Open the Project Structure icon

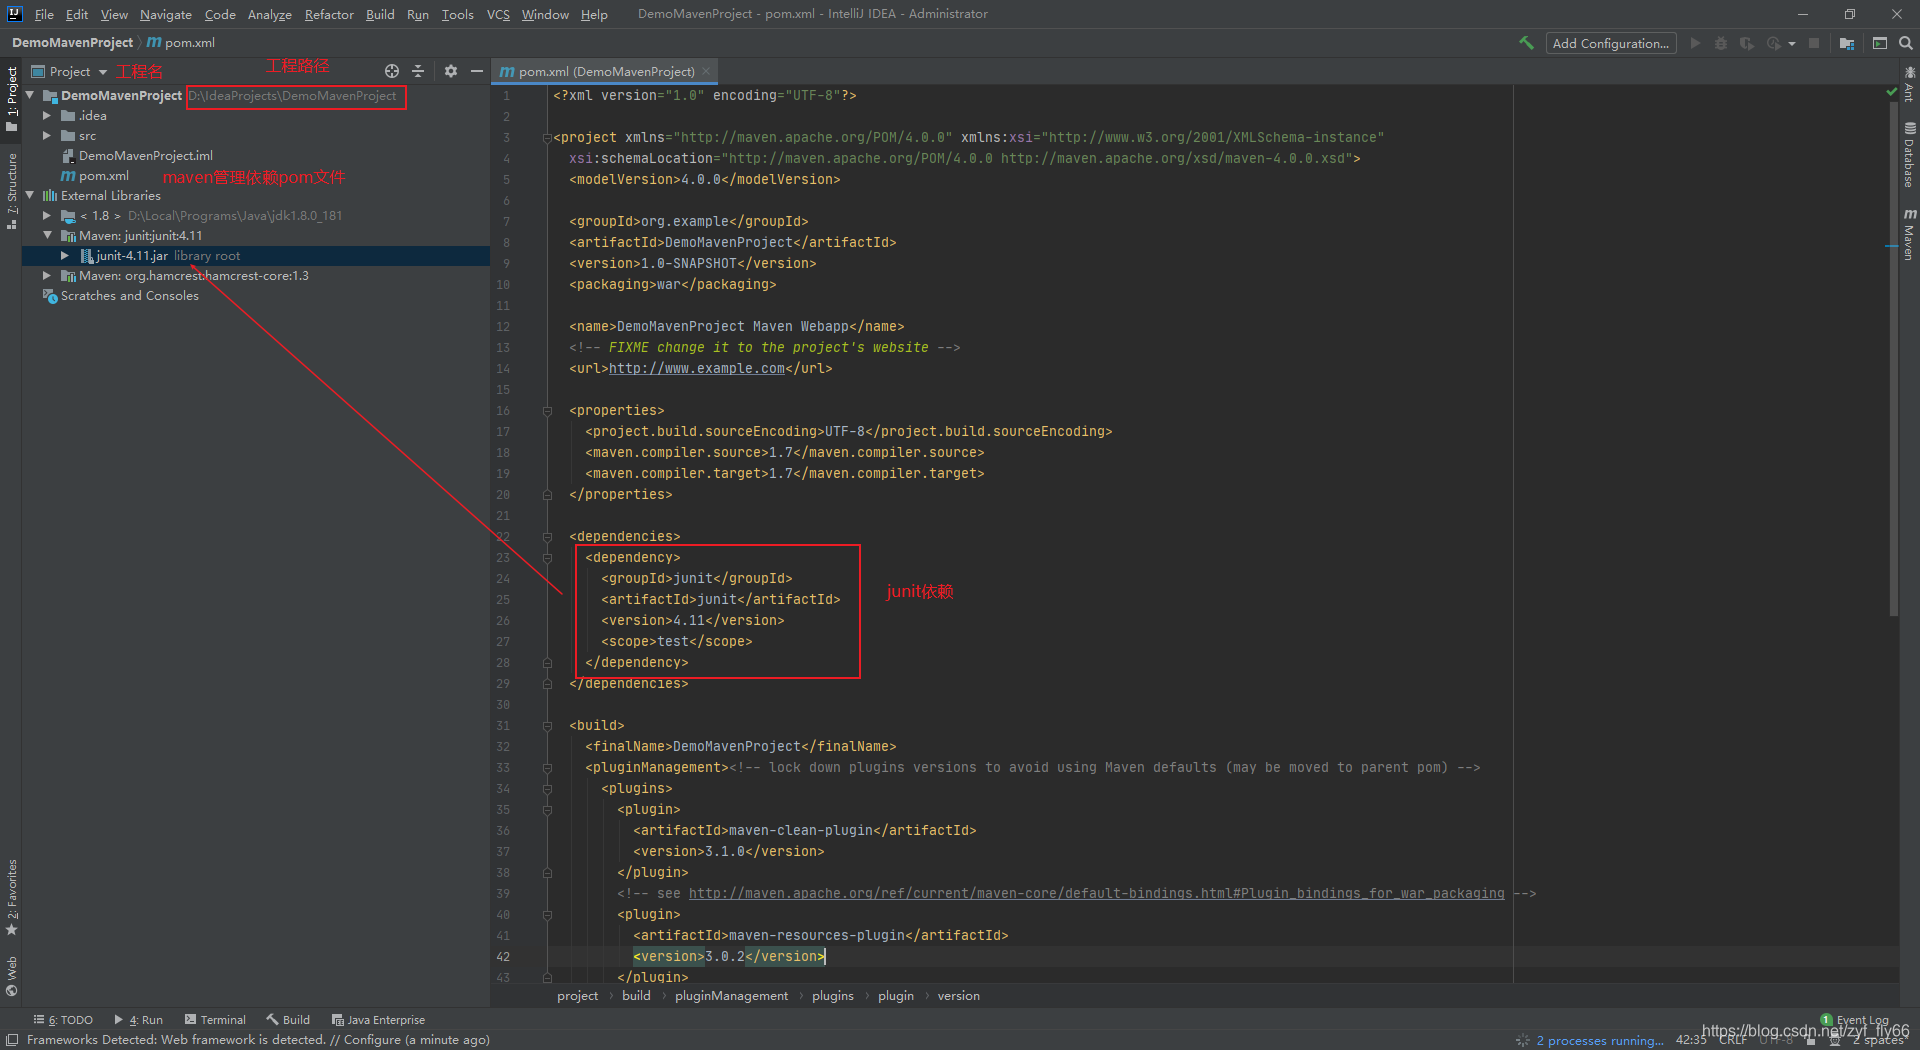[1847, 43]
